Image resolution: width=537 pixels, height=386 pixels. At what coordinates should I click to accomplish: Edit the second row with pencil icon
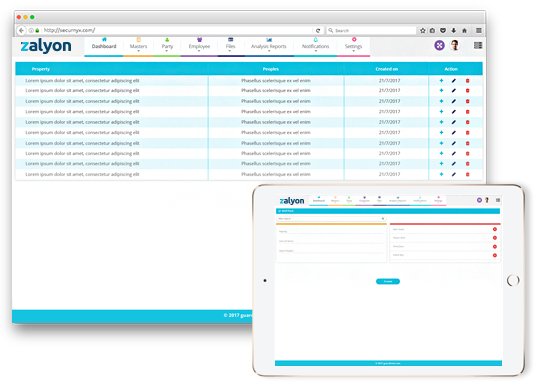click(454, 91)
